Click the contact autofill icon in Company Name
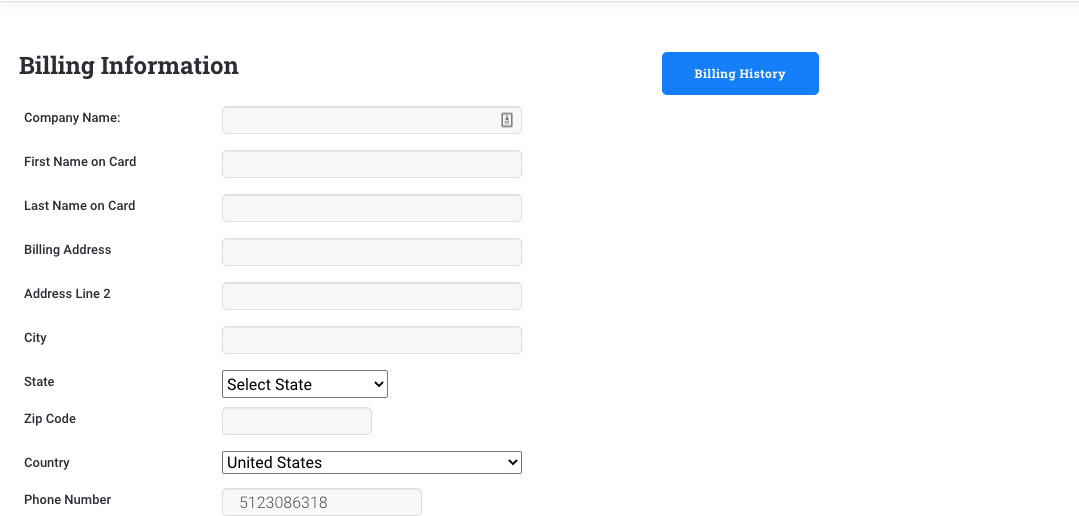 click(507, 120)
